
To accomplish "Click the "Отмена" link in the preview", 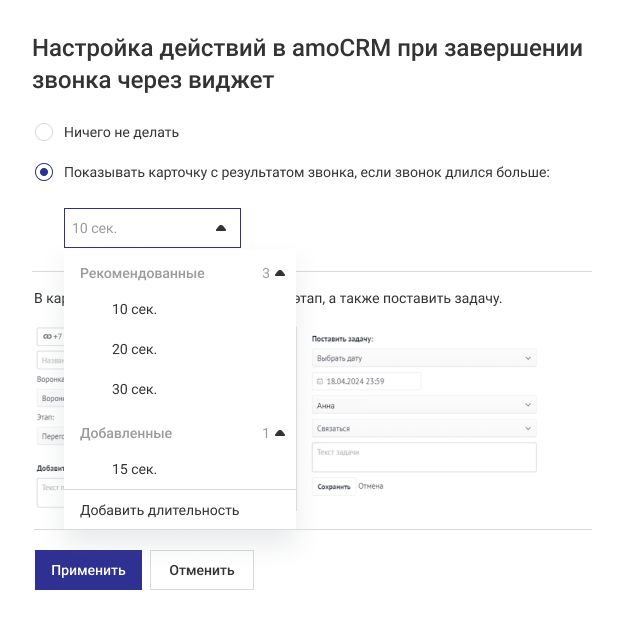I will point(370,486).
